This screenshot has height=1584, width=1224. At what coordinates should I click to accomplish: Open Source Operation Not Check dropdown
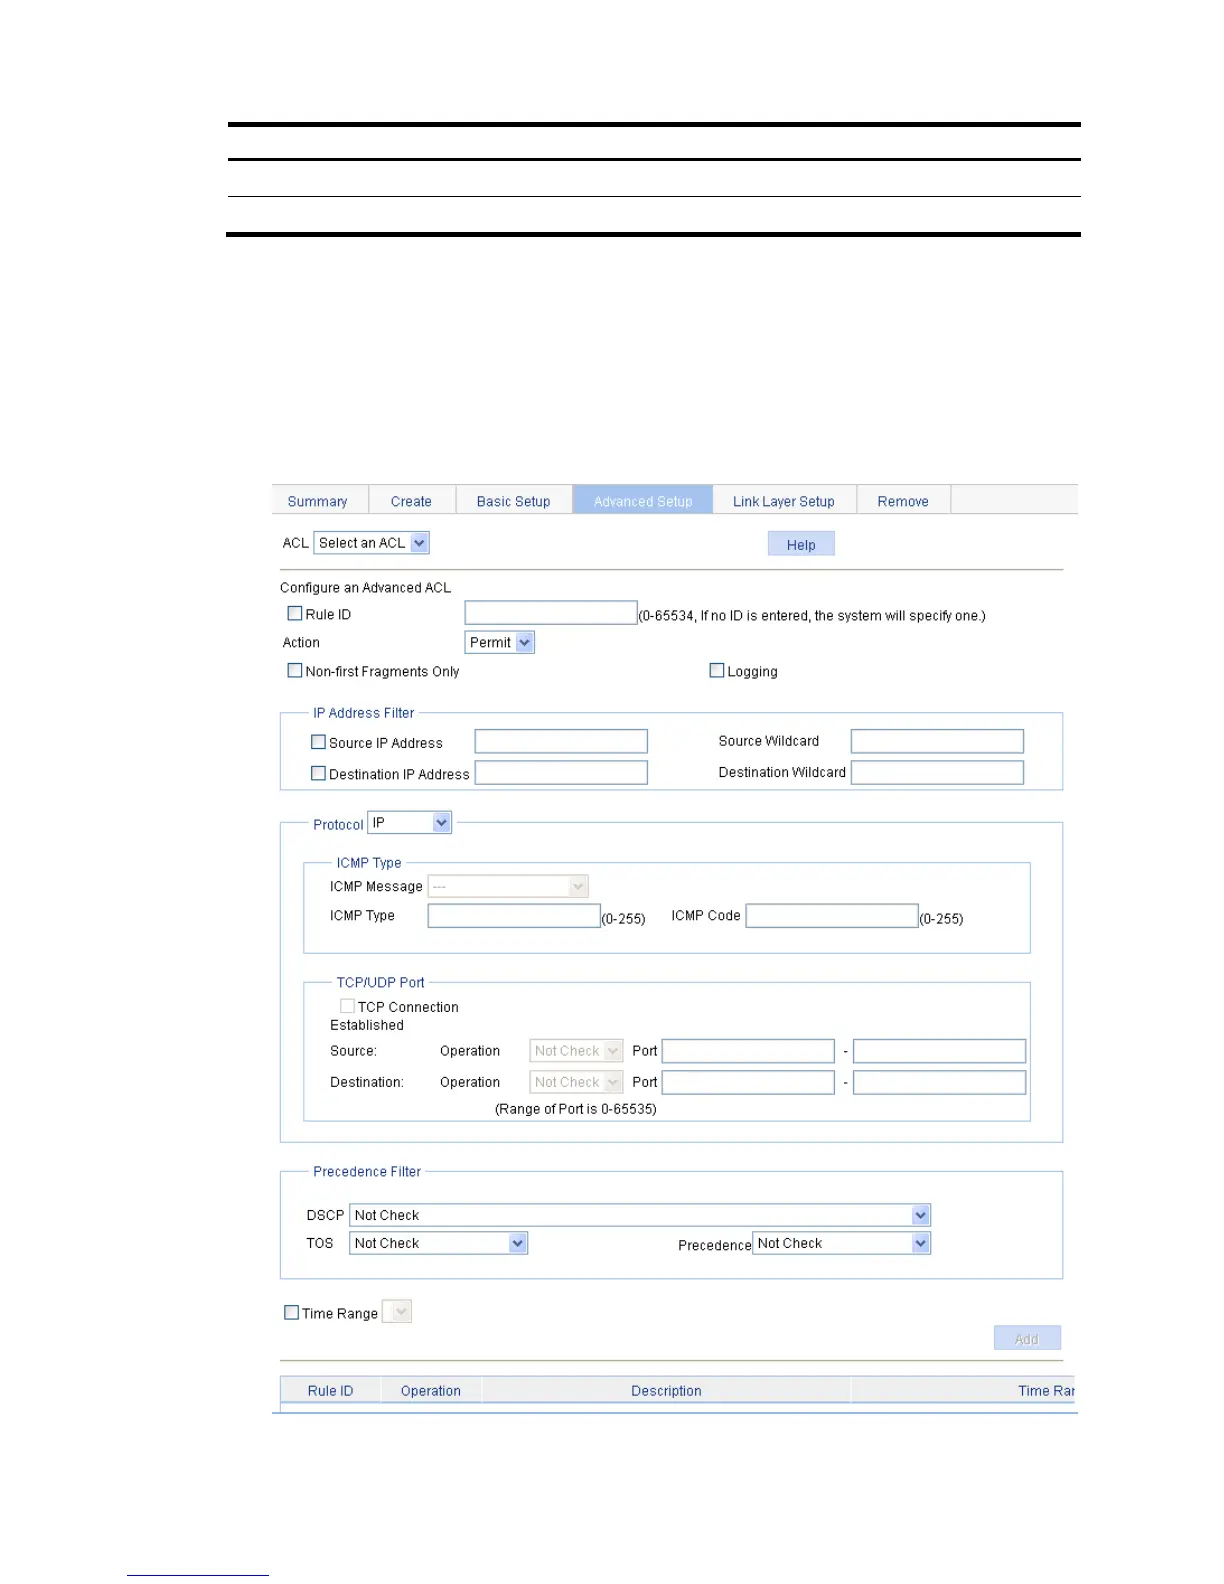click(x=576, y=1051)
